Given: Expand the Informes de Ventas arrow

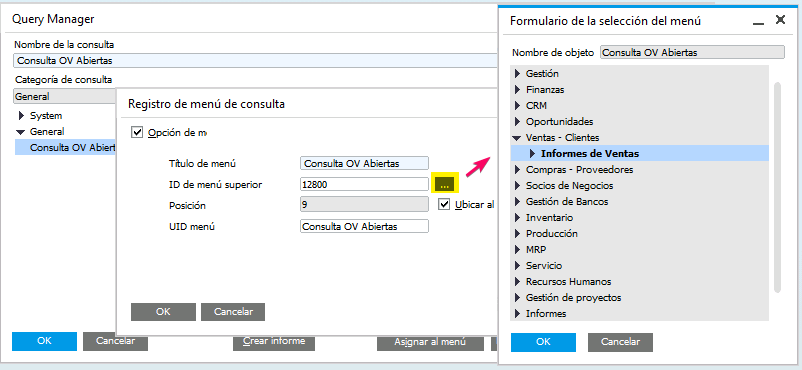Looking at the screenshot, I should click(x=532, y=153).
